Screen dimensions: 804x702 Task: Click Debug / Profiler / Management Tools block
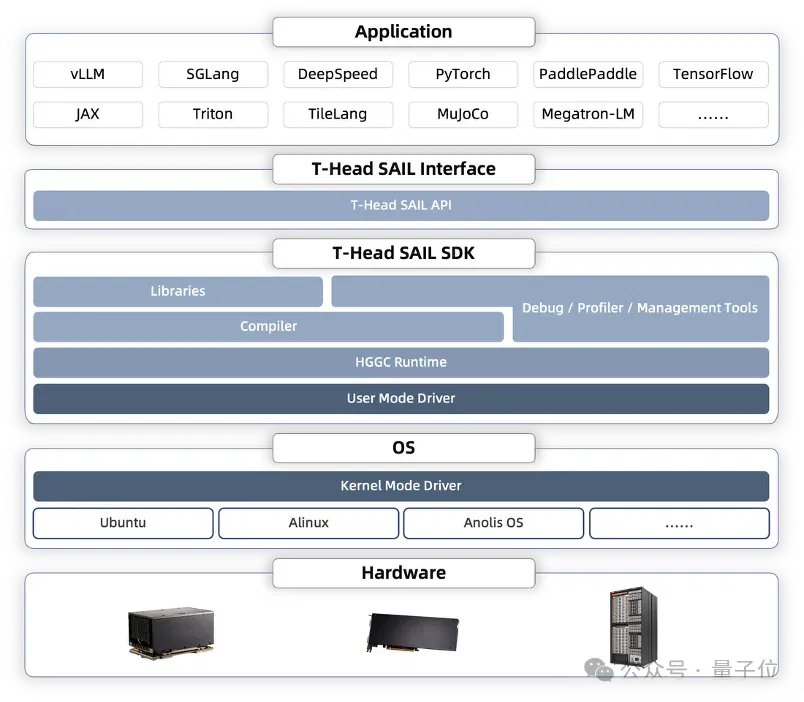click(x=640, y=308)
